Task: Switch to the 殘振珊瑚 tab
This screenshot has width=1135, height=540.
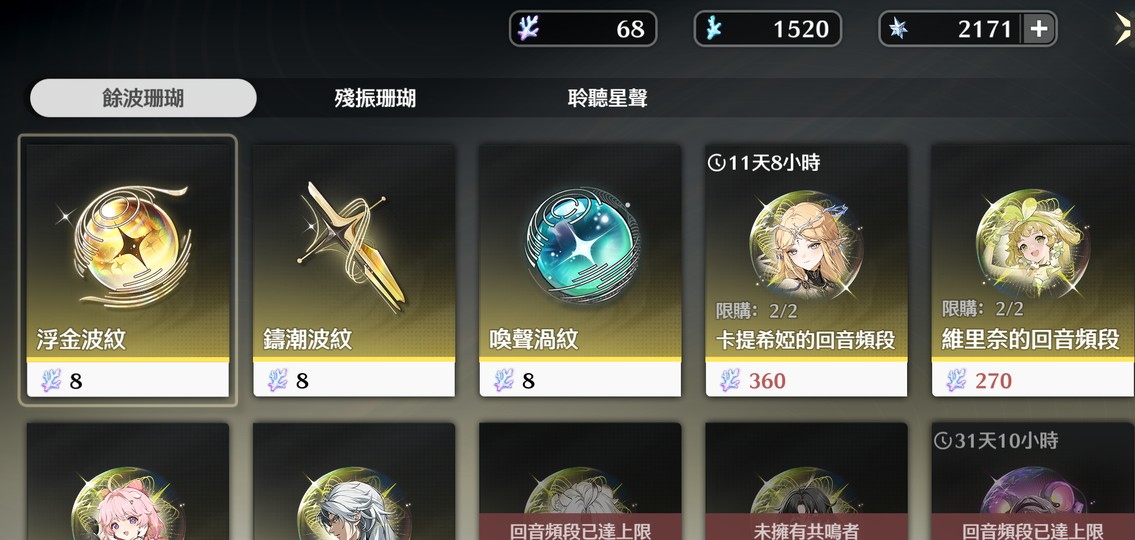Action: (x=375, y=98)
